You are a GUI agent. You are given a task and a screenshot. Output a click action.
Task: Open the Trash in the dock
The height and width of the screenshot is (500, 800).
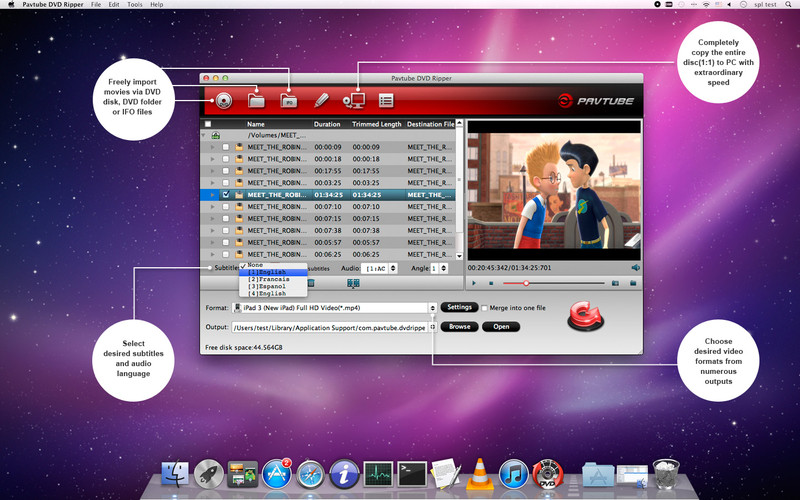tap(666, 474)
